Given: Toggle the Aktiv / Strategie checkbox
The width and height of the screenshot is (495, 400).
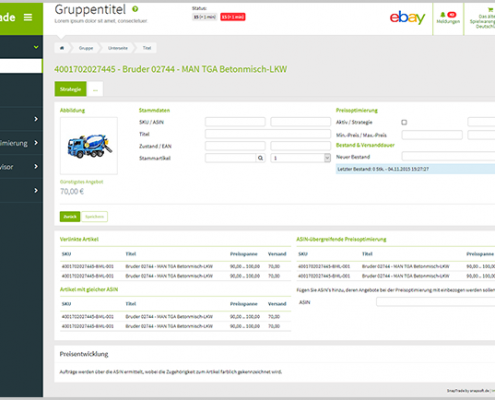Looking at the screenshot, I should pos(404,122).
